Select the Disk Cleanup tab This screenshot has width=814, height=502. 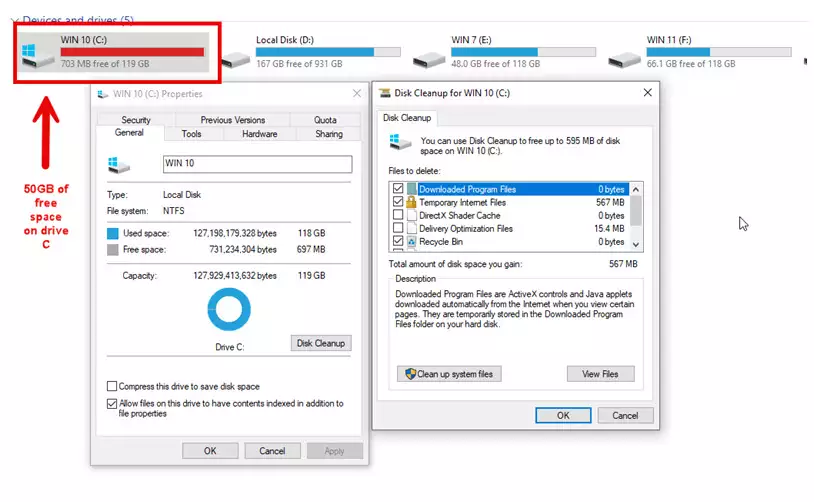pyautogui.click(x=407, y=118)
